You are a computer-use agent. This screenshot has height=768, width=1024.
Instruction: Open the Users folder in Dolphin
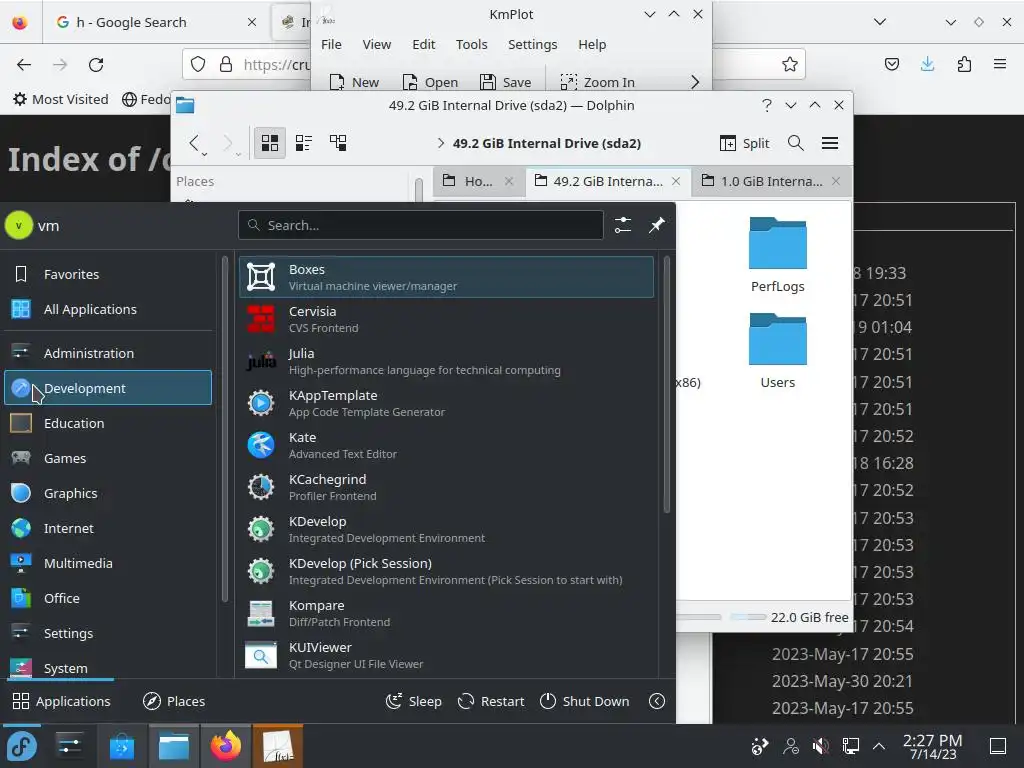778,350
